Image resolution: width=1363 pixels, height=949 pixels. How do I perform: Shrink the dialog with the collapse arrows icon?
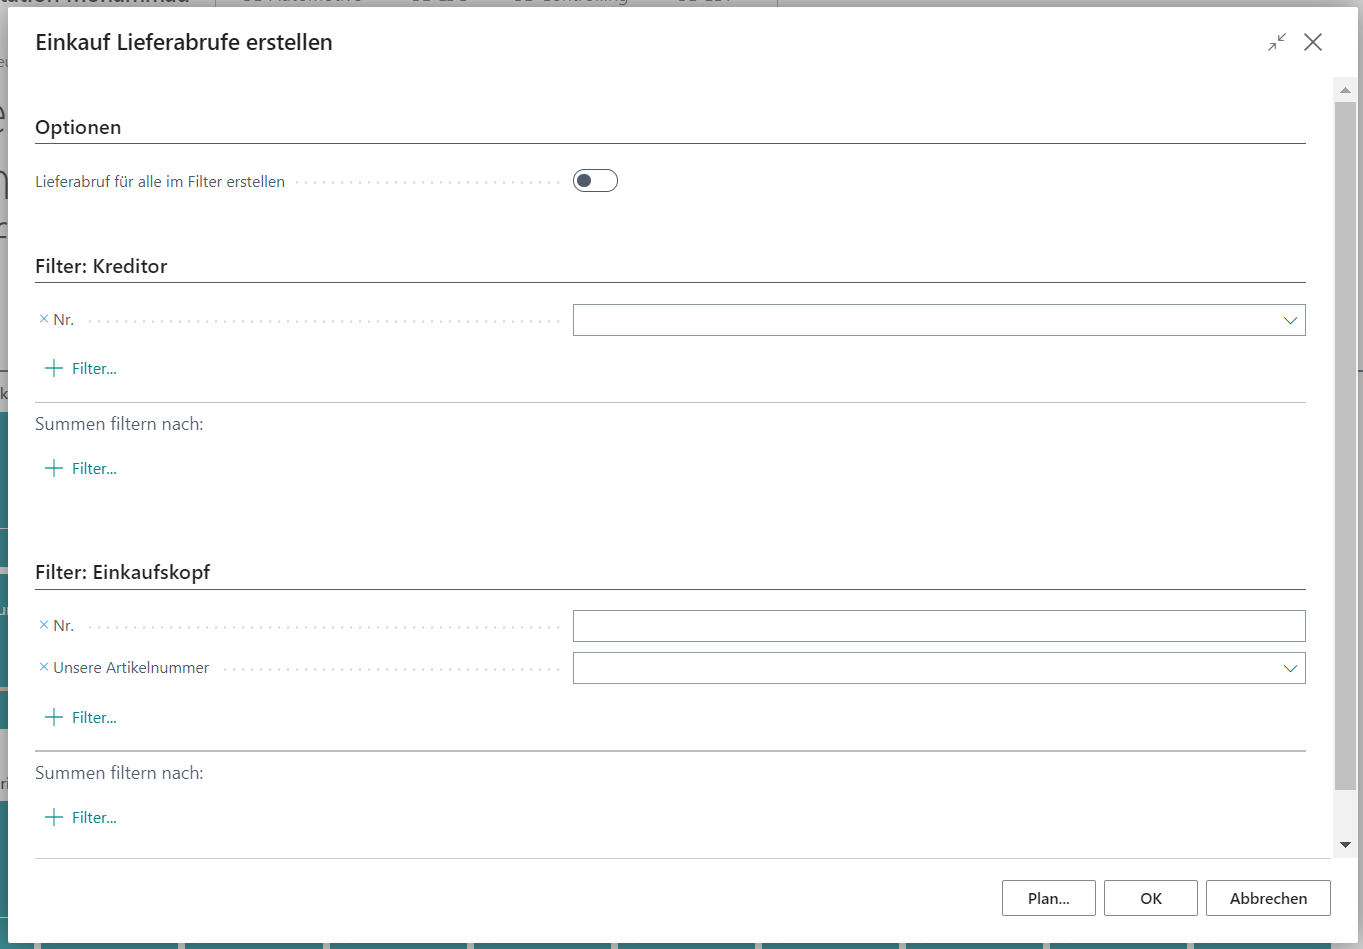[1277, 42]
